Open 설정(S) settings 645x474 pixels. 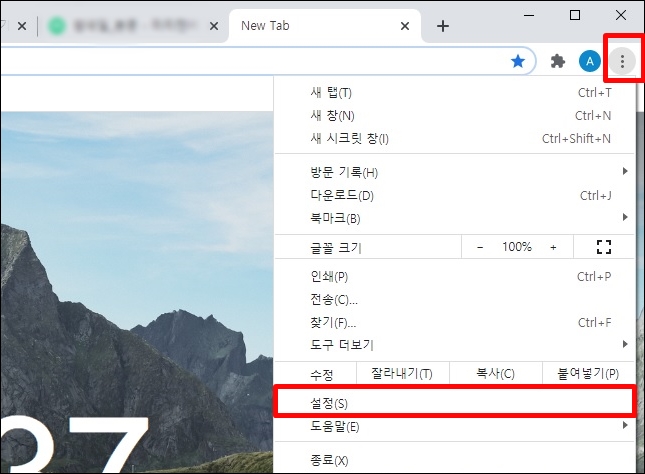coord(455,403)
